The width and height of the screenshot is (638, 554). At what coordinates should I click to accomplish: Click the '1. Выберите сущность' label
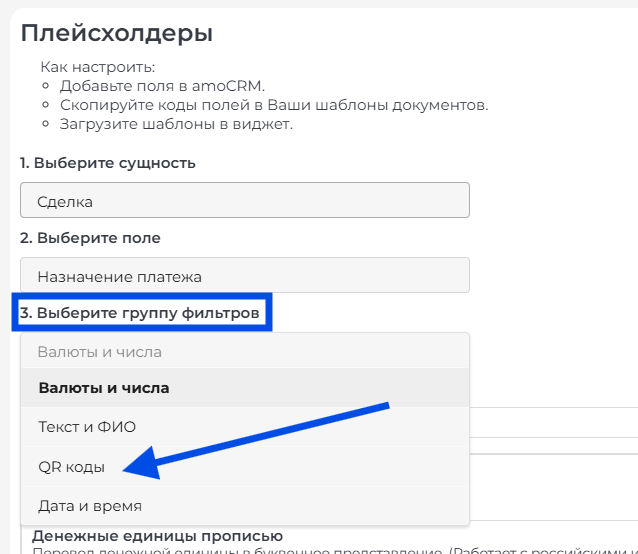(108, 163)
